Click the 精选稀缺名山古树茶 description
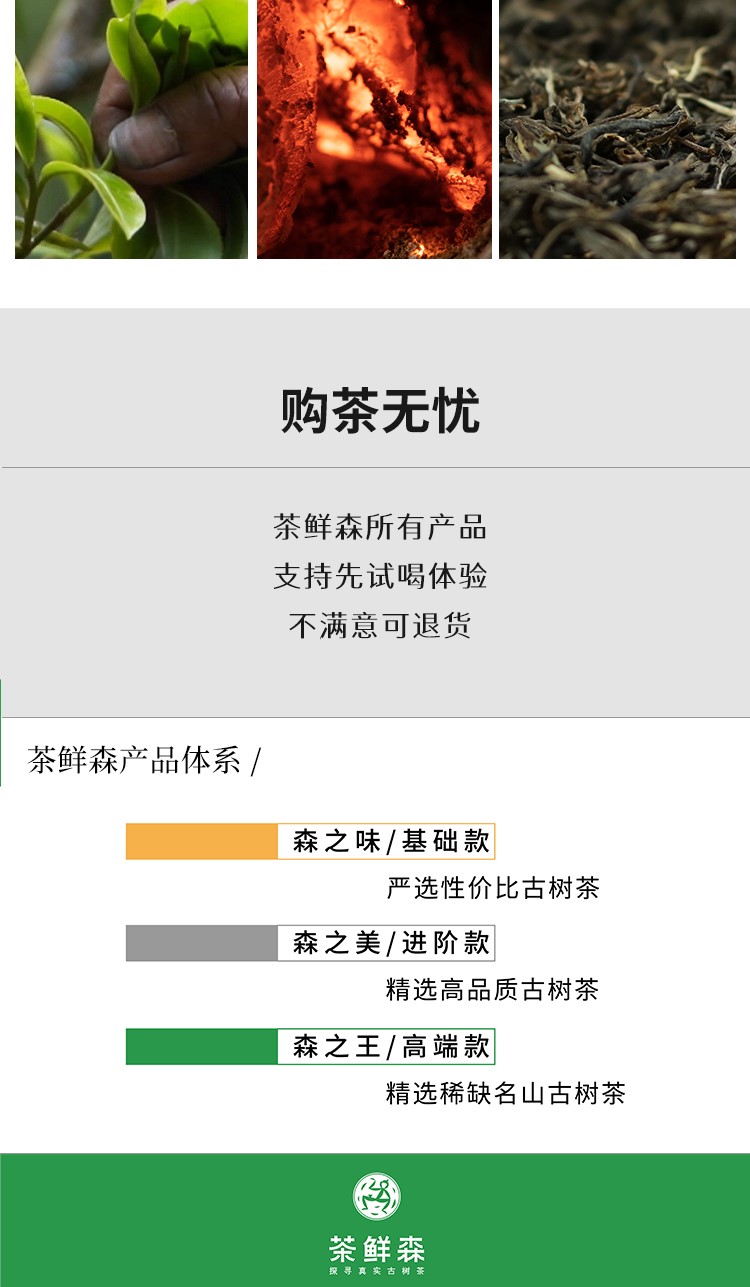Viewport: 750px width, 1287px height. tap(506, 1093)
